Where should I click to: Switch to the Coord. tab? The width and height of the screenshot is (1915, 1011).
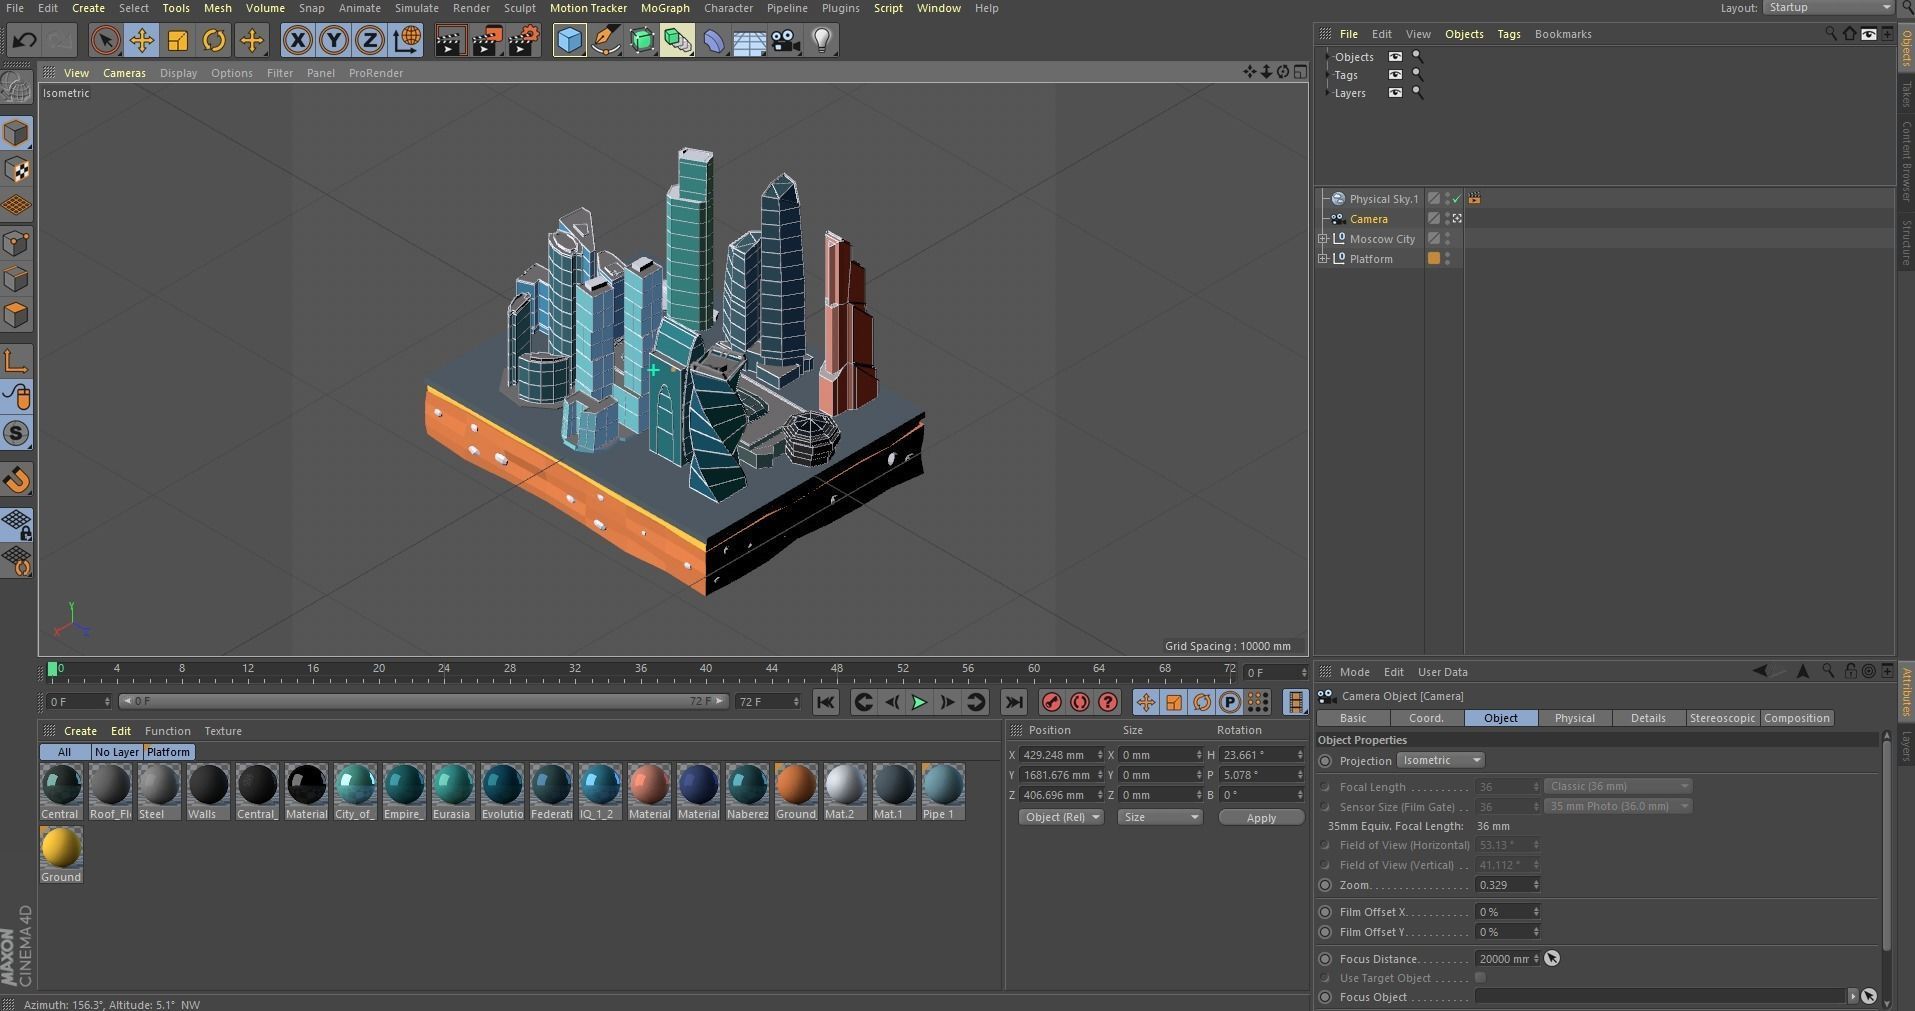pyautogui.click(x=1426, y=719)
